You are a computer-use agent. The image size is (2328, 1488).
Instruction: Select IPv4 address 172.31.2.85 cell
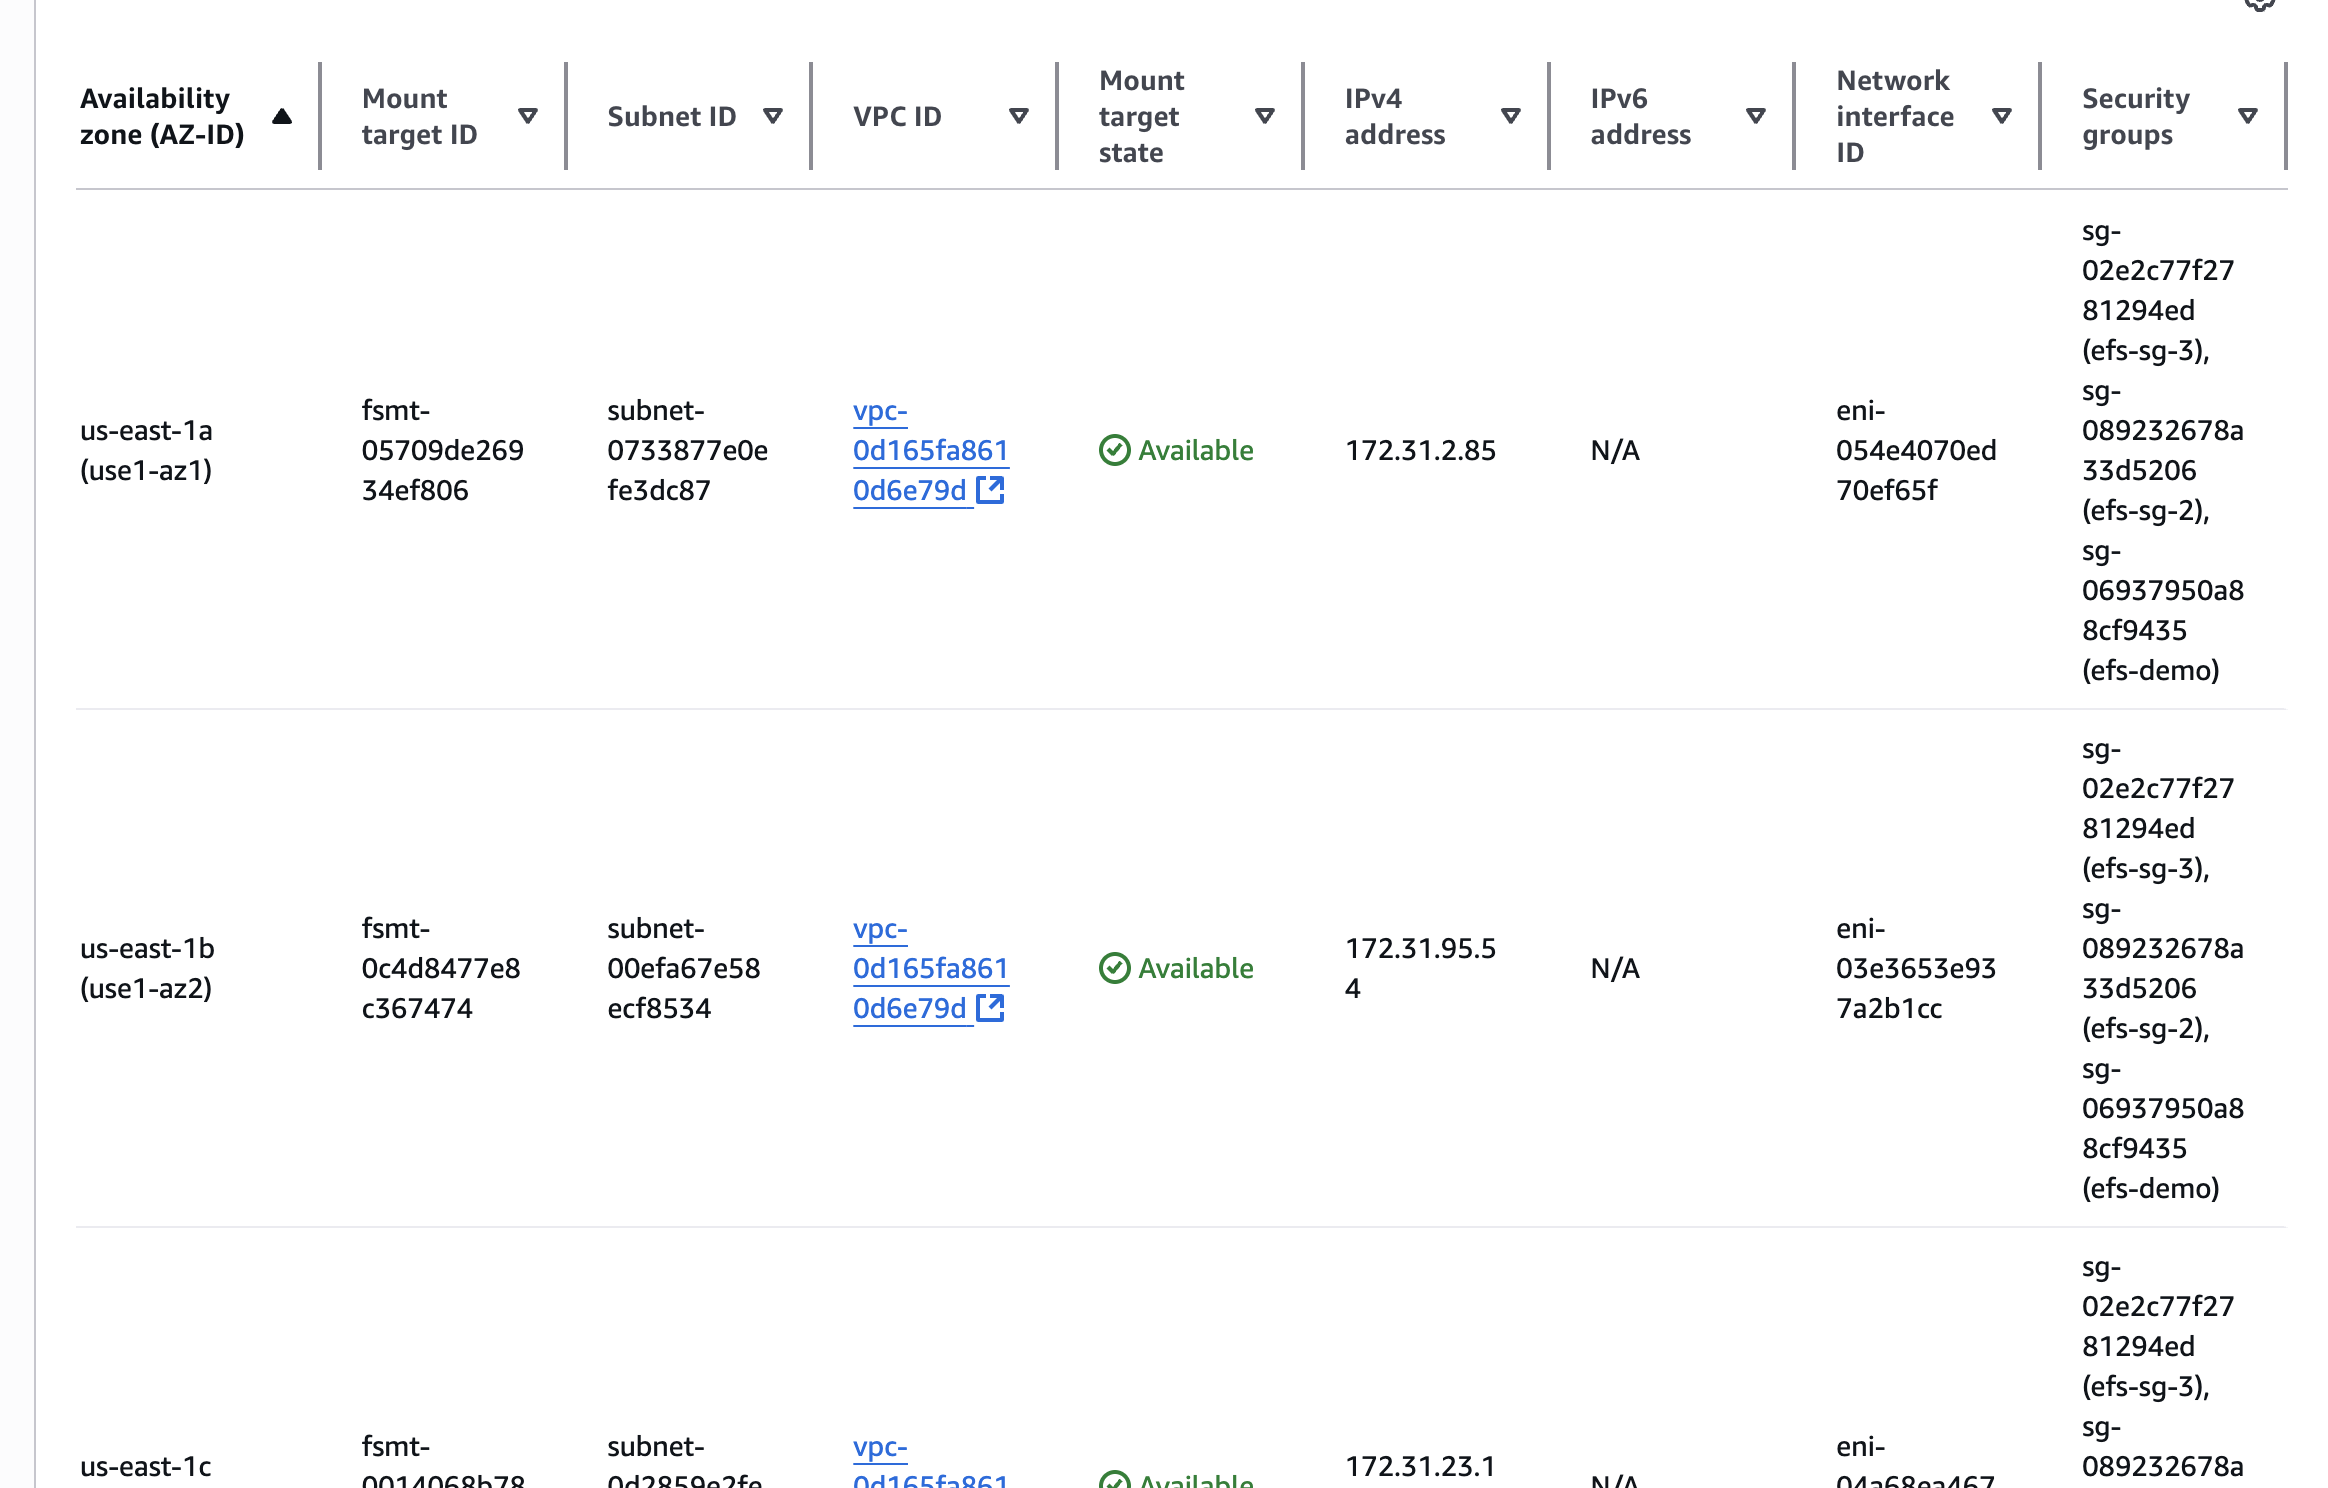[1420, 450]
